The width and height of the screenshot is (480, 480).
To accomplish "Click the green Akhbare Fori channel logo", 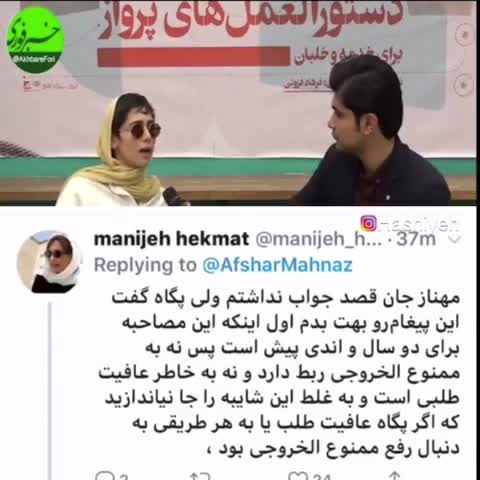I will pyautogui.click(x=35, y=39).
